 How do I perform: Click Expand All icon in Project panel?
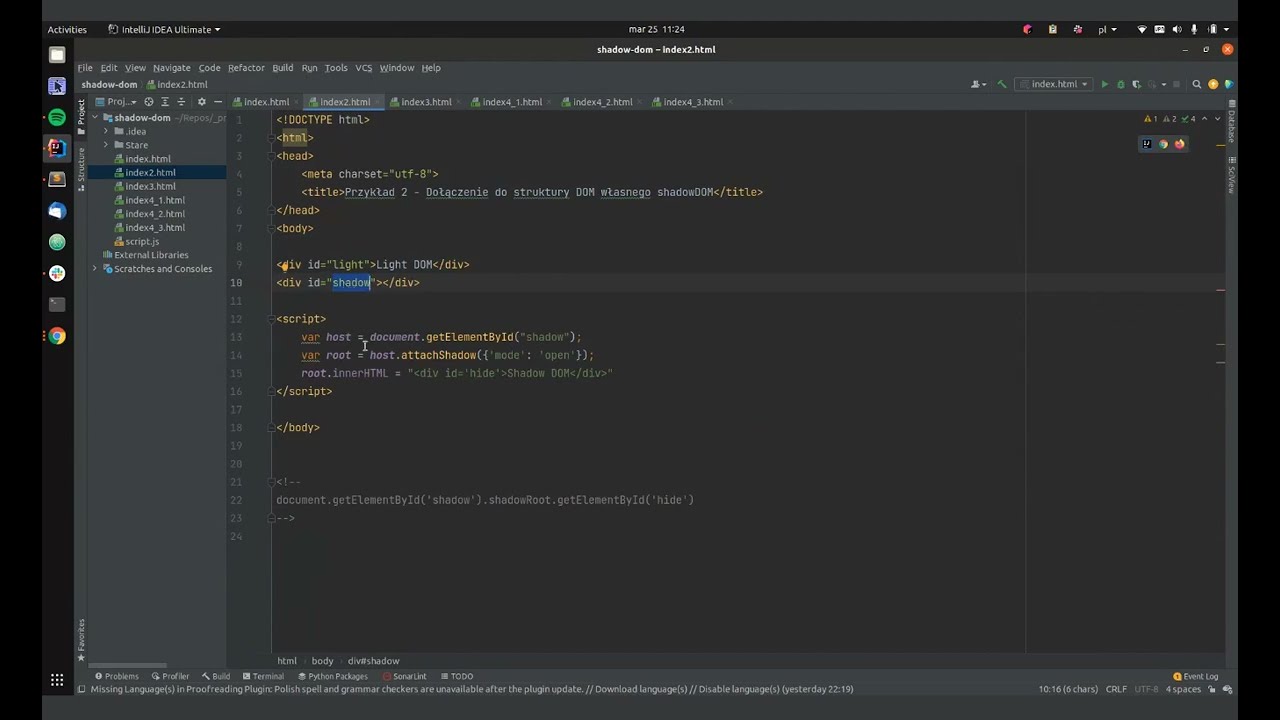click(x=165, y=102)
